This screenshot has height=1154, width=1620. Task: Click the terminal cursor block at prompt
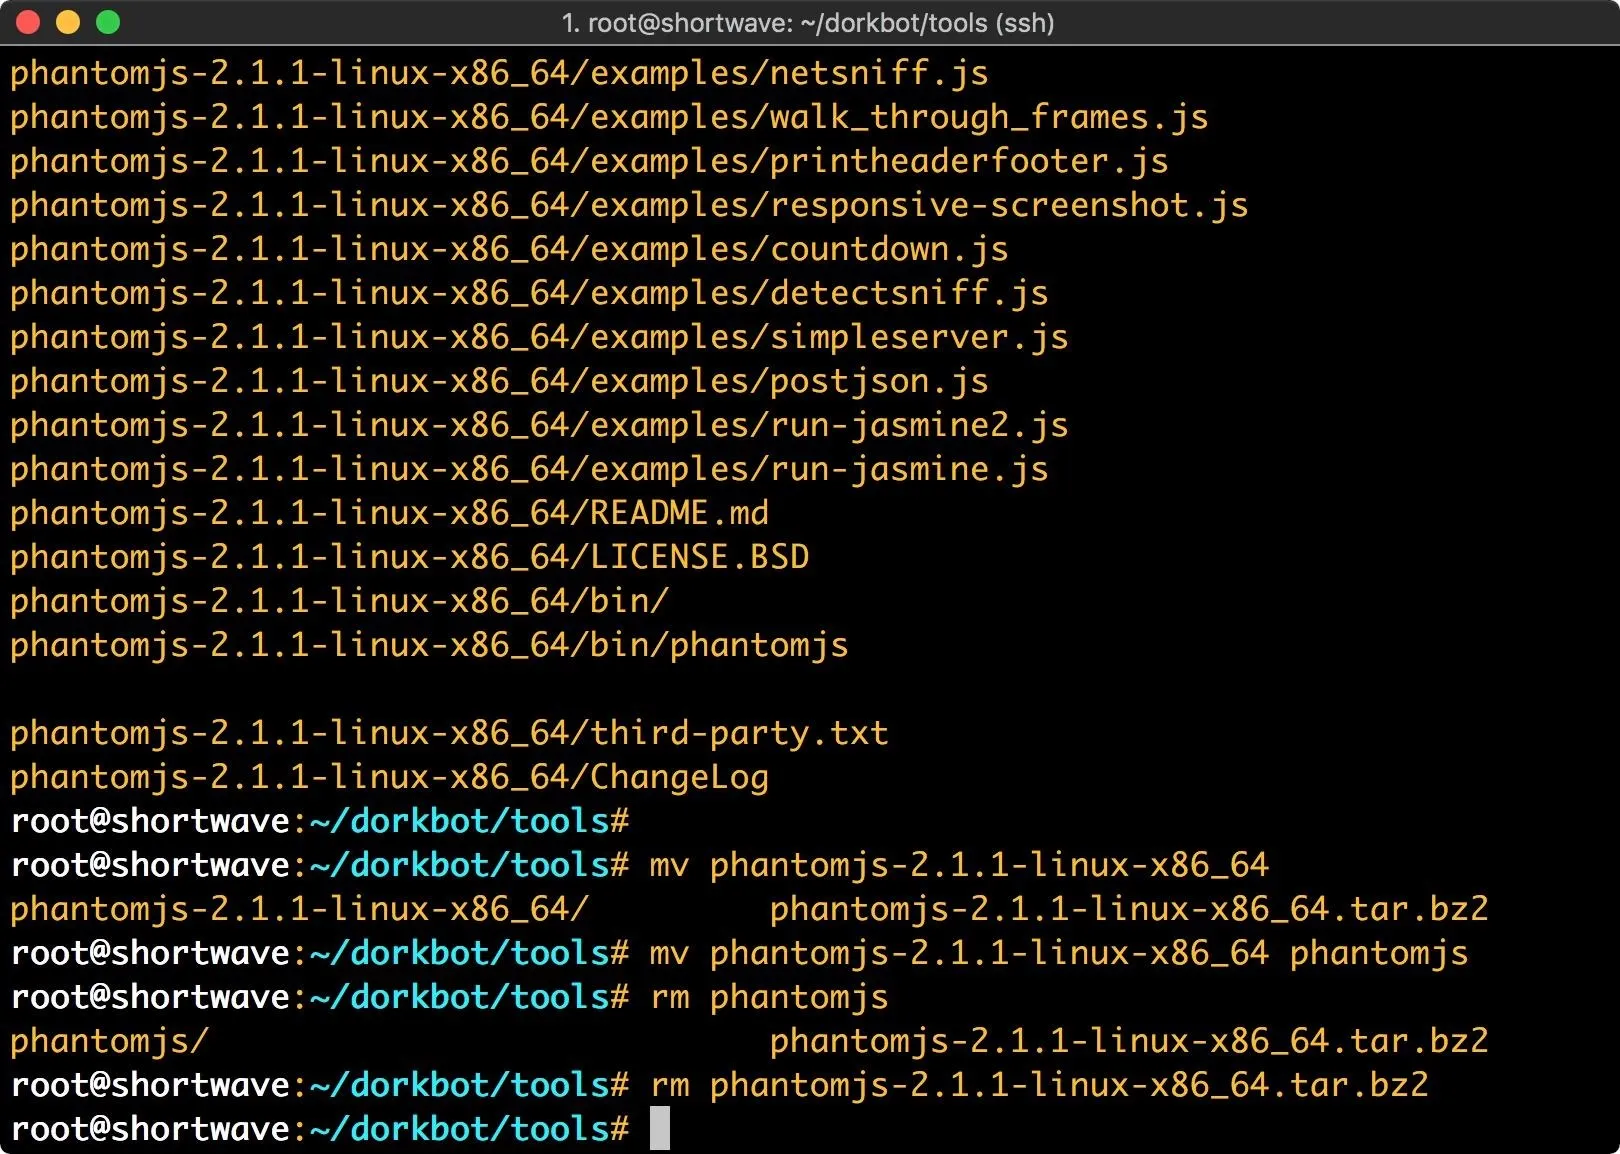coord(660,1129)
